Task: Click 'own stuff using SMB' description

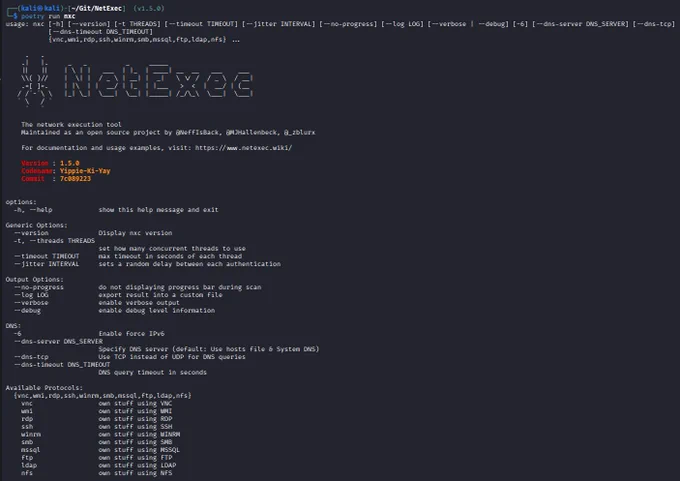Action: 135,442
